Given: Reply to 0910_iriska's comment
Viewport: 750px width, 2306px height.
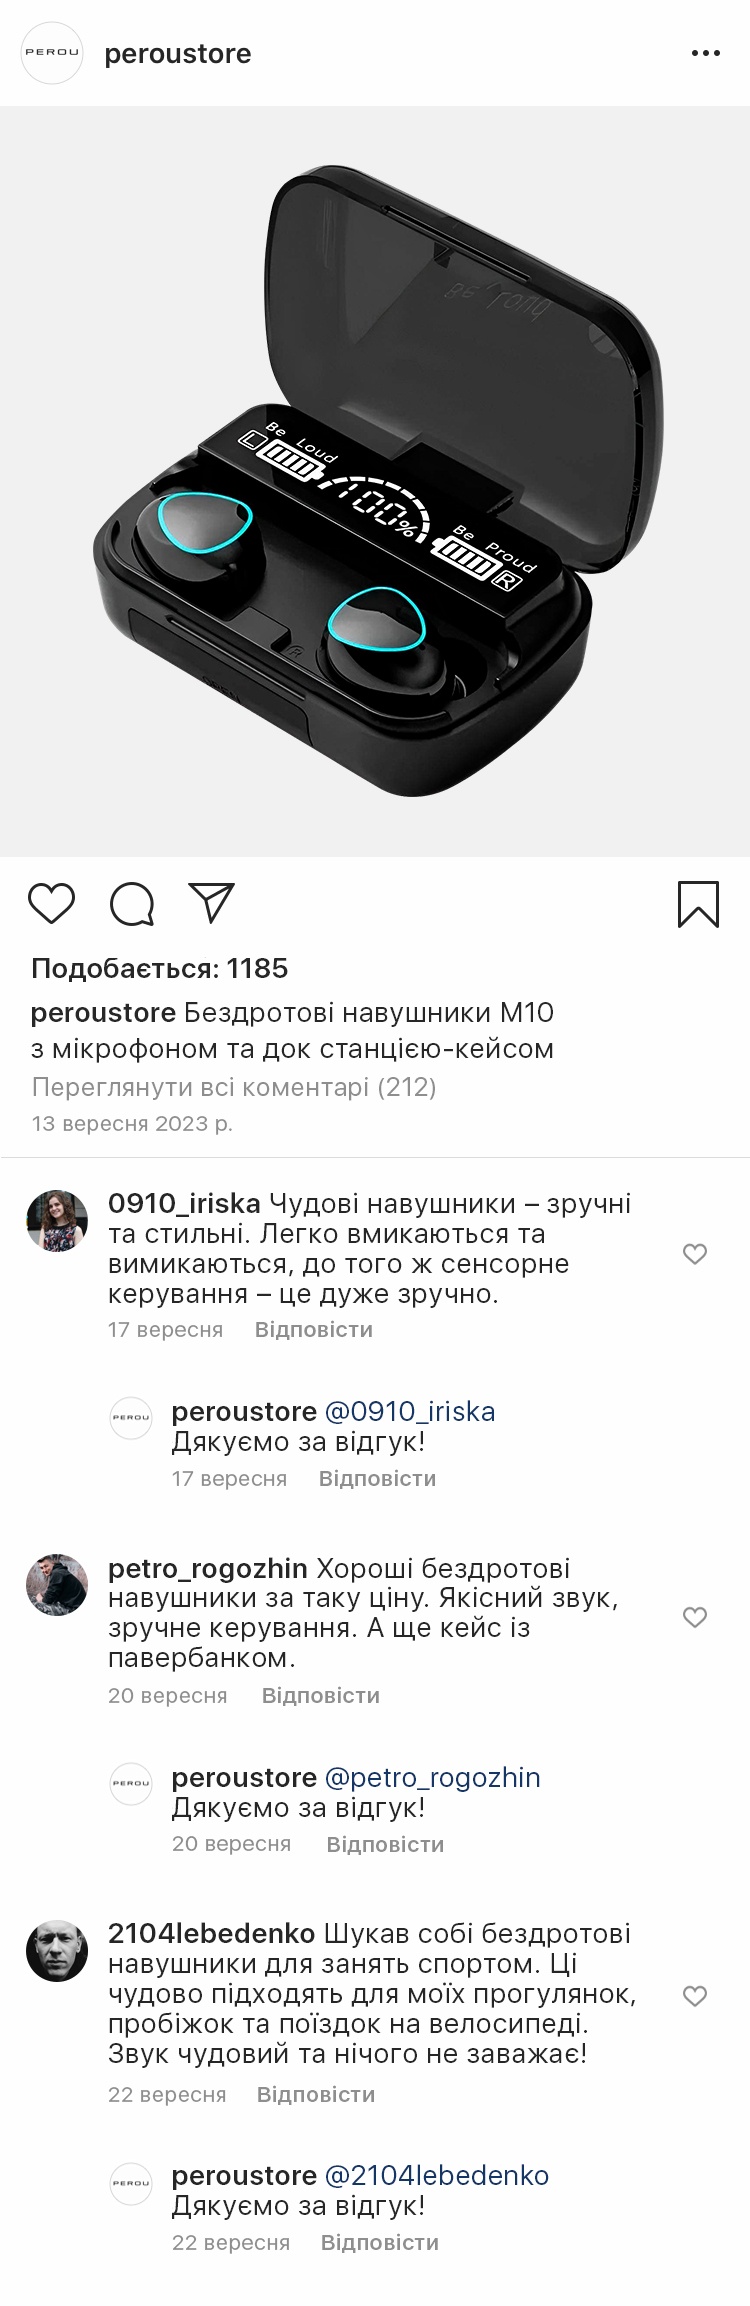Looking at the screenshot, I should [313, 1330].
